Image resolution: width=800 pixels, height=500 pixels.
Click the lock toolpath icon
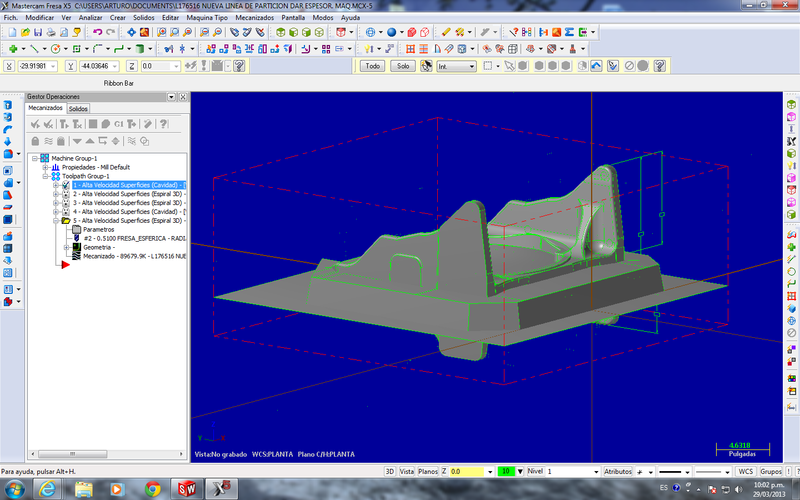pyautogui.click(x=36, y=141)
